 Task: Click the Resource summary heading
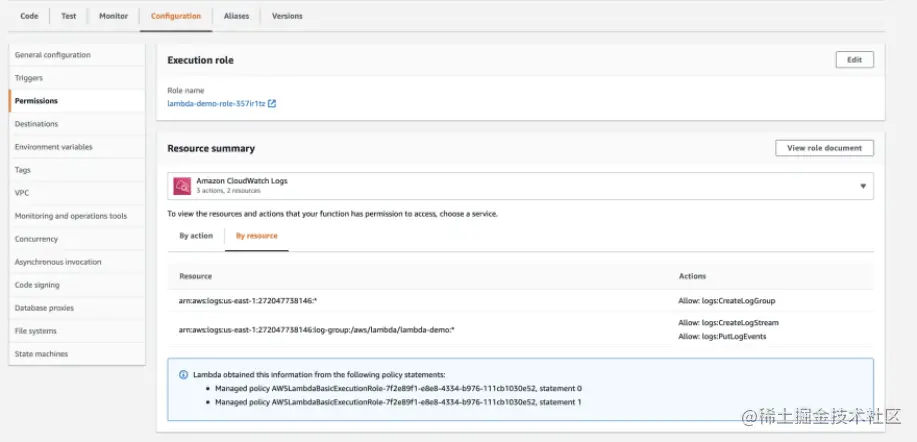(211, 149)
